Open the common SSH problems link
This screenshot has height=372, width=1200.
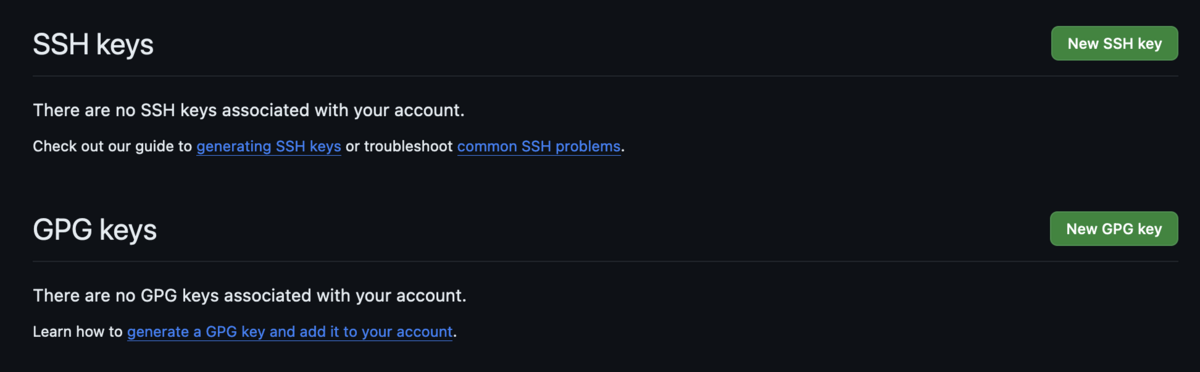click(539, 146)
